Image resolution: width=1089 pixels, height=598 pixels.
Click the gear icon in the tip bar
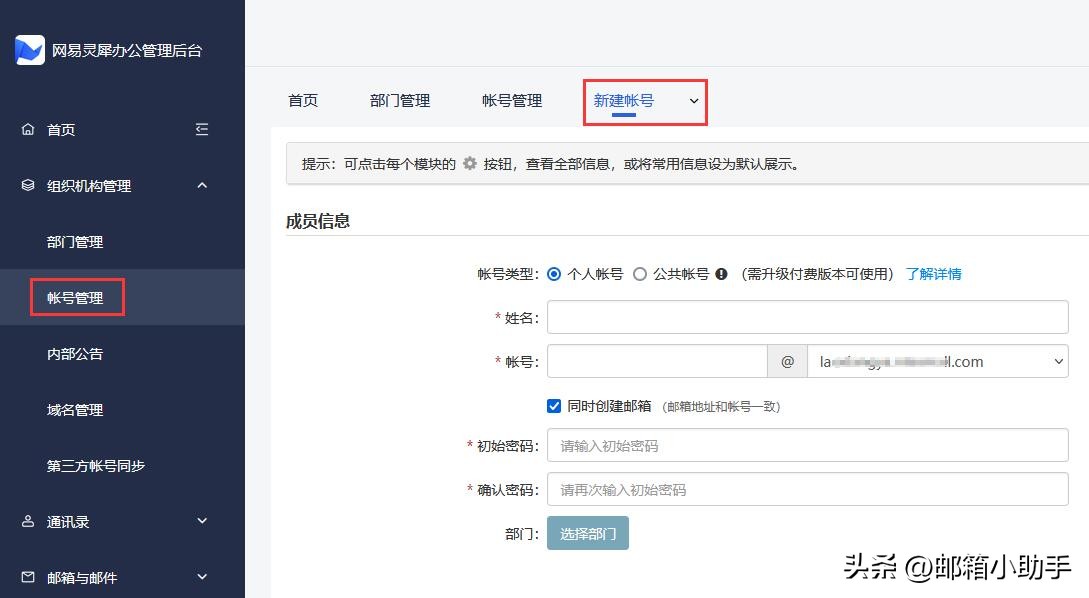pyautogui.click(x=467, y=162)
